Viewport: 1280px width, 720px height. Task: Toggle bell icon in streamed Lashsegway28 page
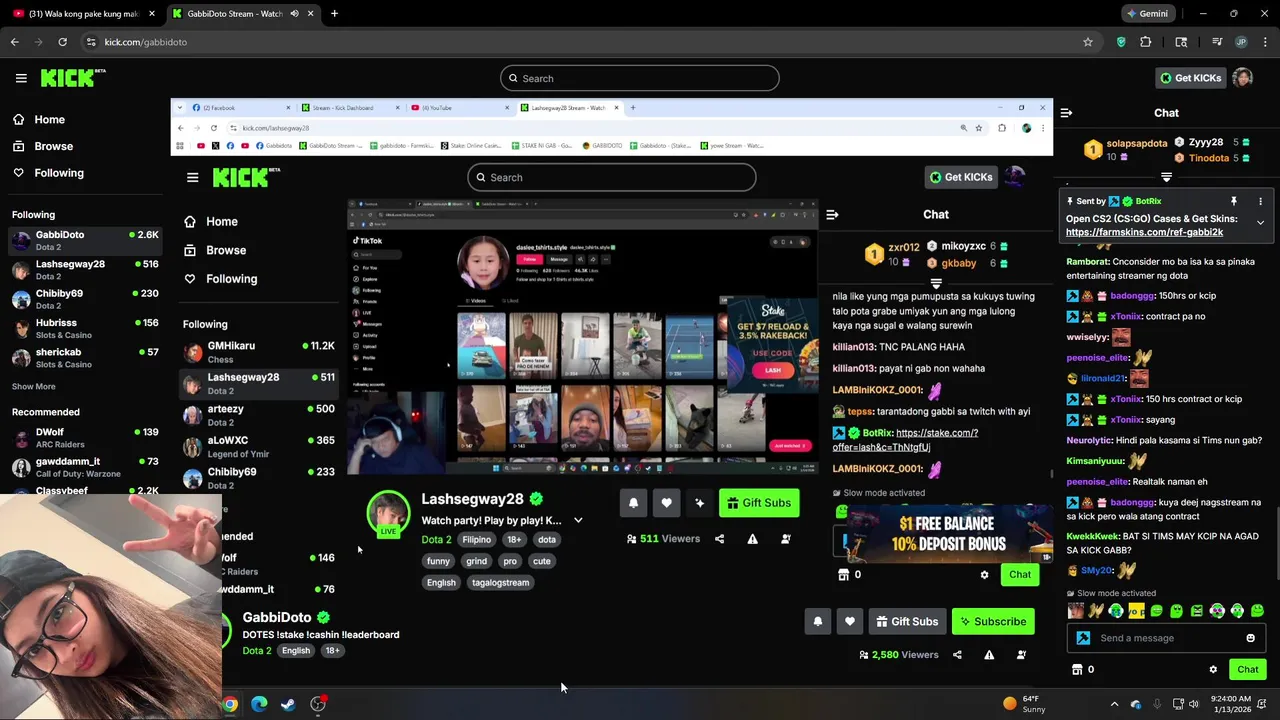633,503
